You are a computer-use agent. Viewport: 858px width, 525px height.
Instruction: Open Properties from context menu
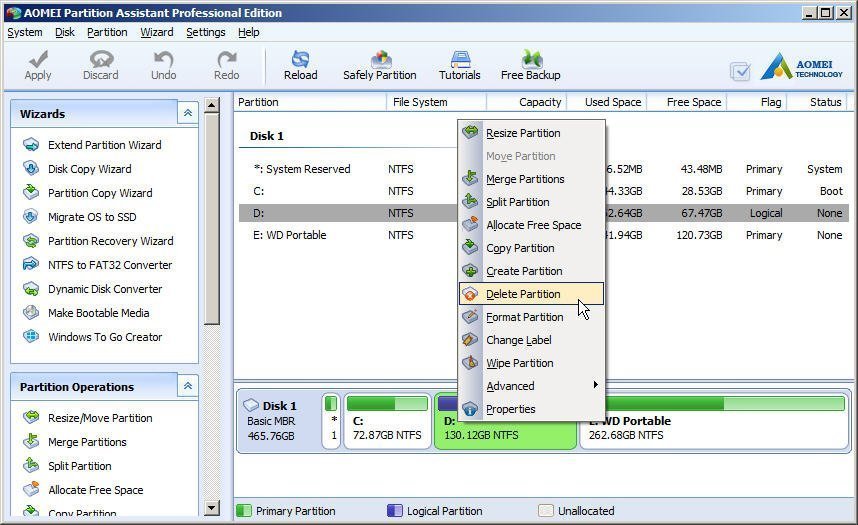tap(531, 409)
